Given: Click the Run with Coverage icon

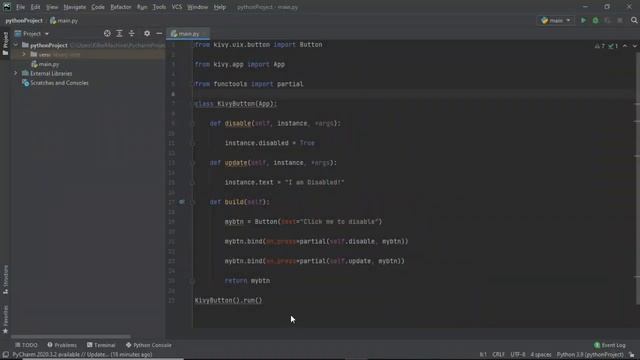Looking at the screenshot, I should pyautogui.click(x=607, y=20).
